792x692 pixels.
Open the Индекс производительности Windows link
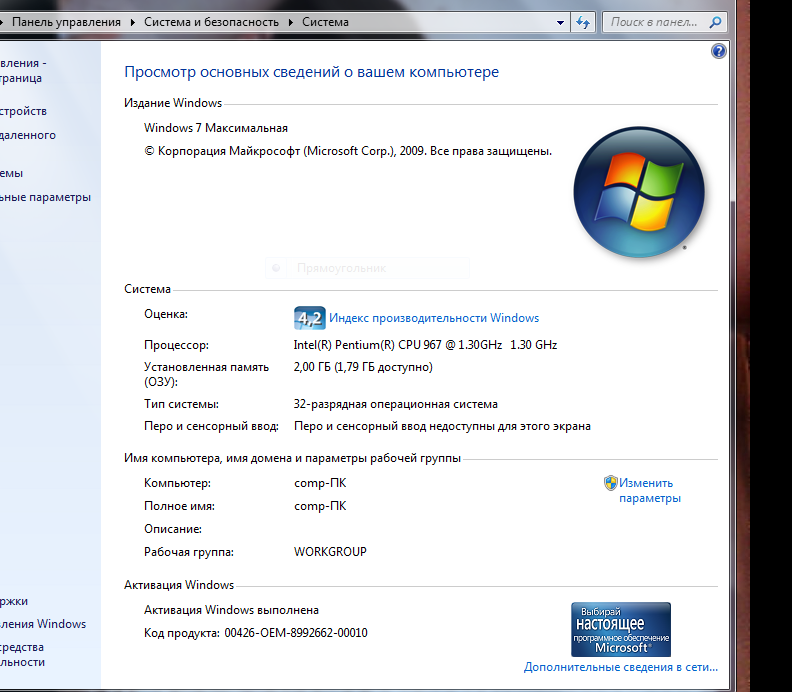pyautogui.click(x=434, y=318)
